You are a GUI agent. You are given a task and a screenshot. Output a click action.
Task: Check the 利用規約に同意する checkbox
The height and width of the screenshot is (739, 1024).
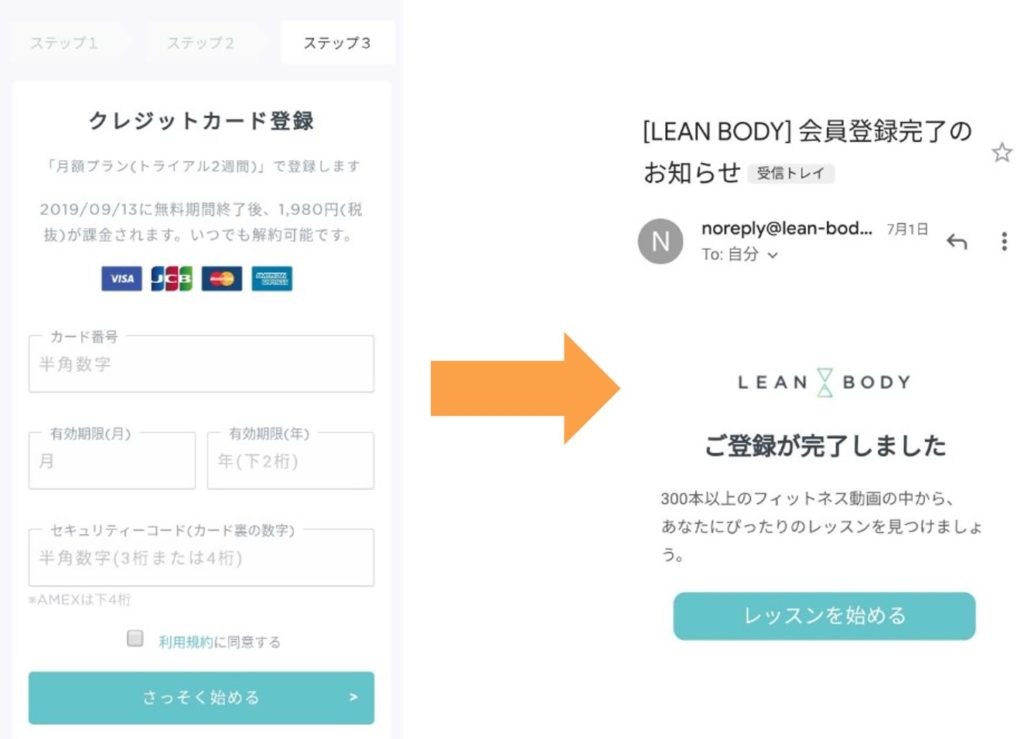[135, 638]
